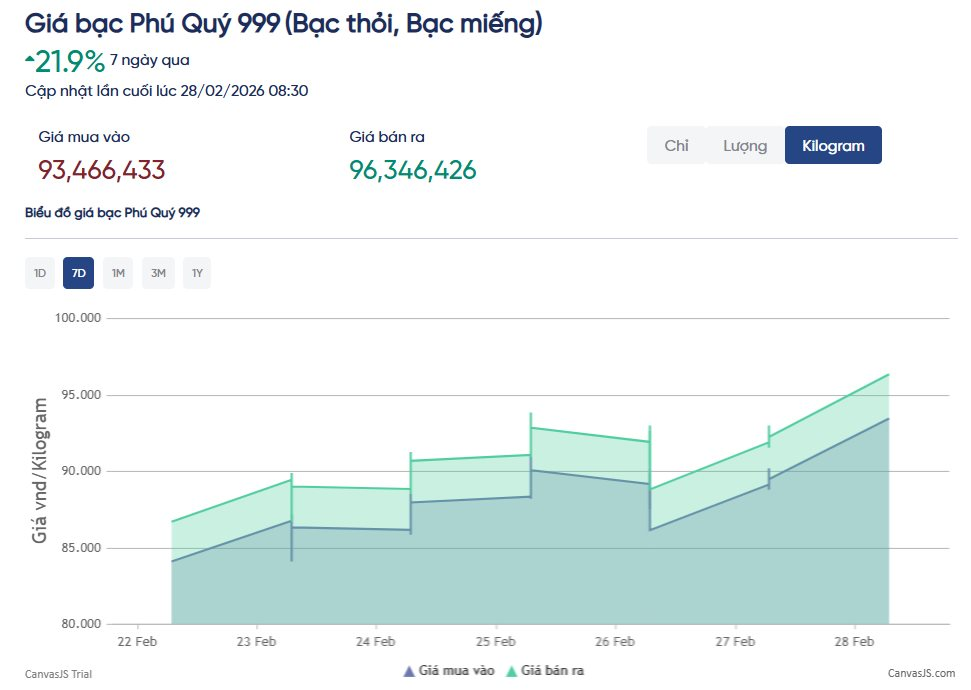This screenshot has width=971, height=690.
Task: Switch the chart to 3M view
Action: tap(157, 272)
